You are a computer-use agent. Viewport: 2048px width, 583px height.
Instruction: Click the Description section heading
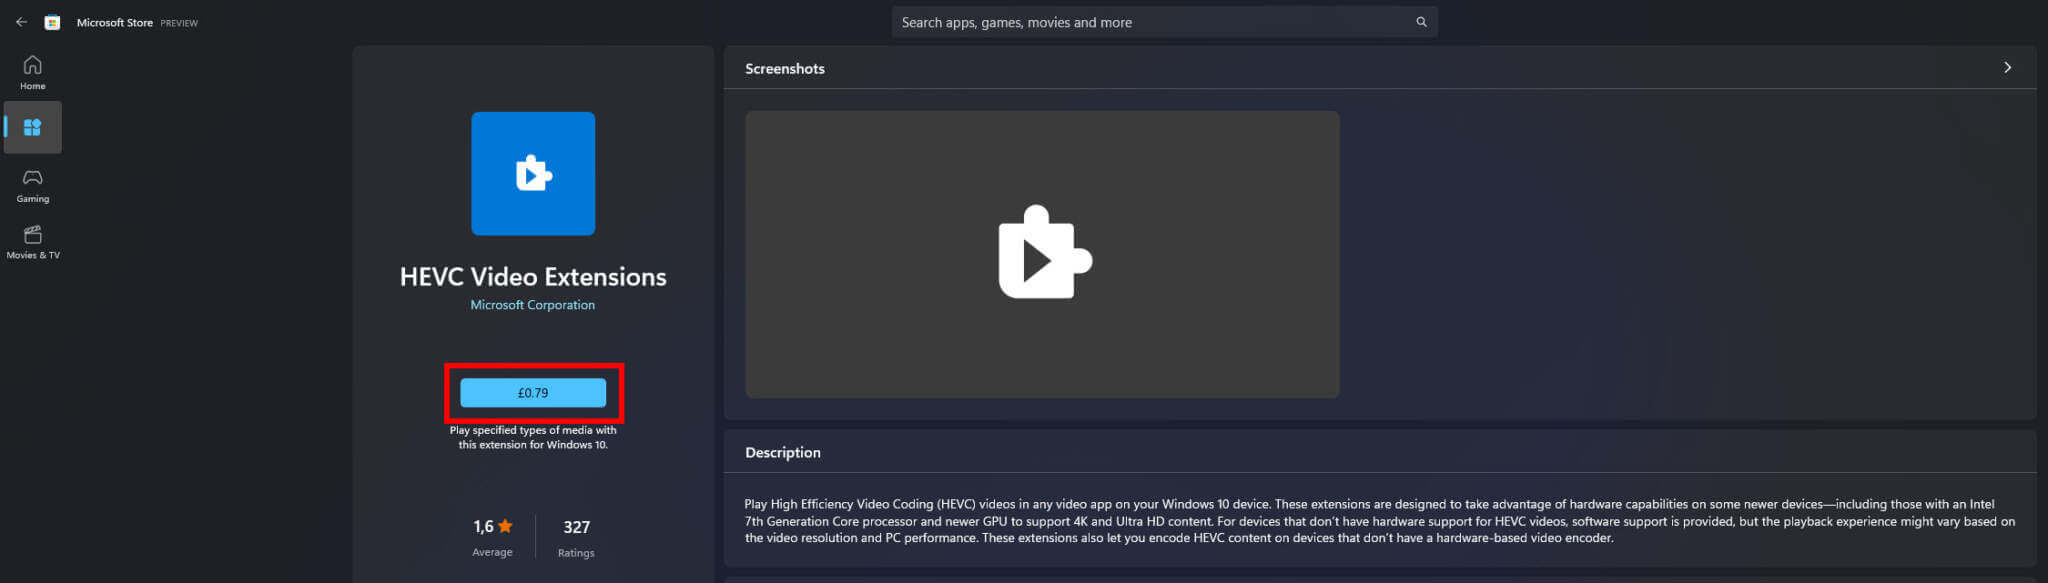(783, 453)
